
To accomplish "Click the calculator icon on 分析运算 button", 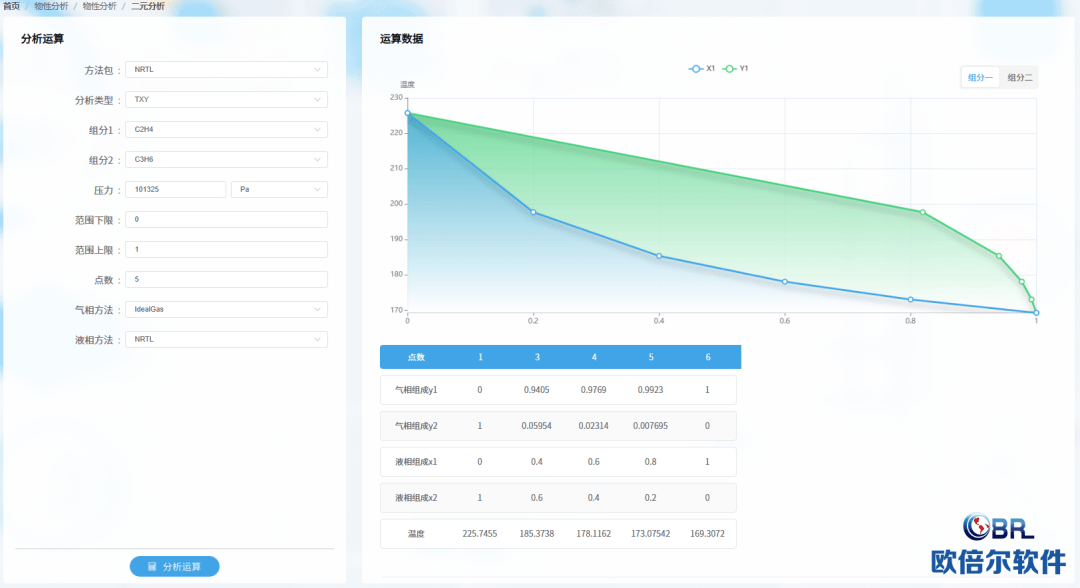I will click(152, 567).
